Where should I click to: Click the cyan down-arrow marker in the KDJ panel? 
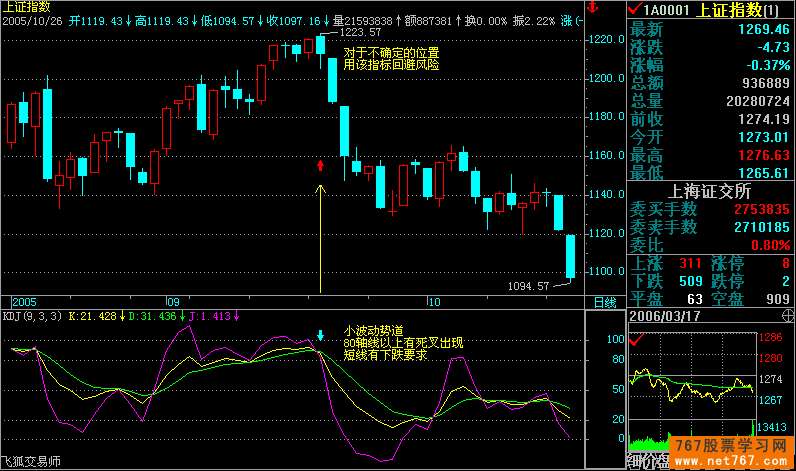tap(320, 335)
